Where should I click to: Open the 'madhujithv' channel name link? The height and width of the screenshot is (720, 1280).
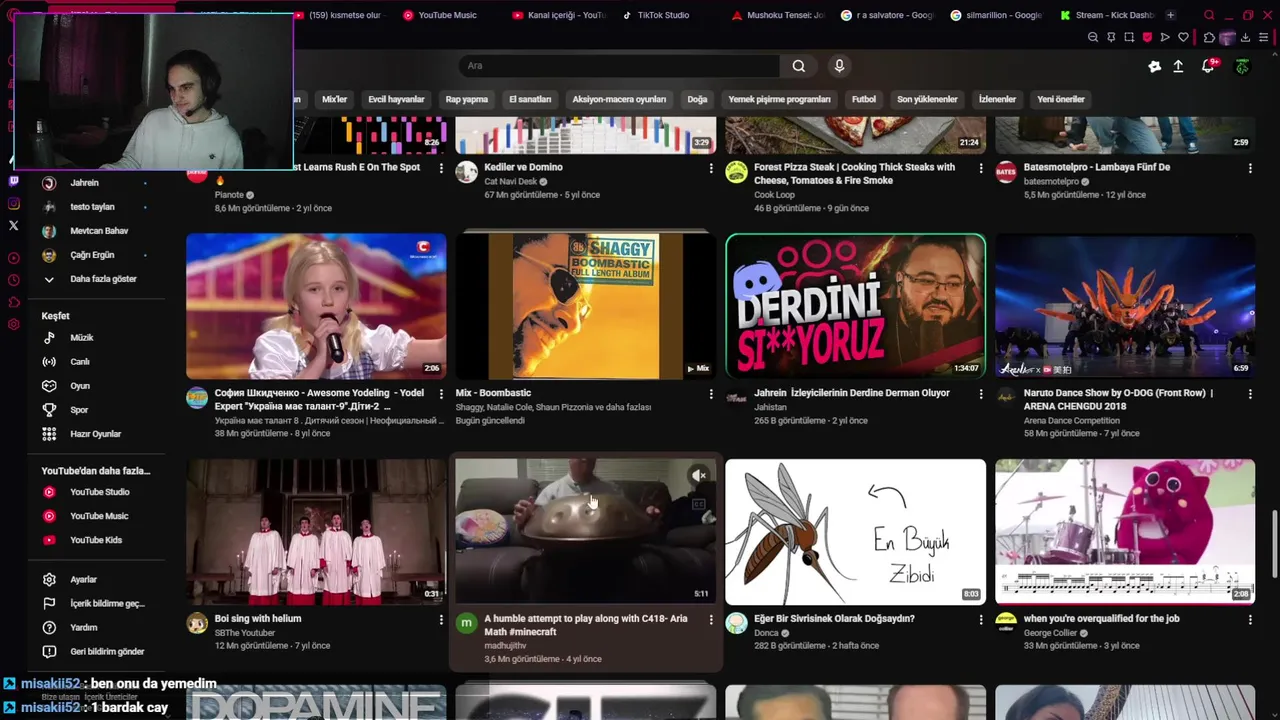pyautogui.click(x=505, y=646)
